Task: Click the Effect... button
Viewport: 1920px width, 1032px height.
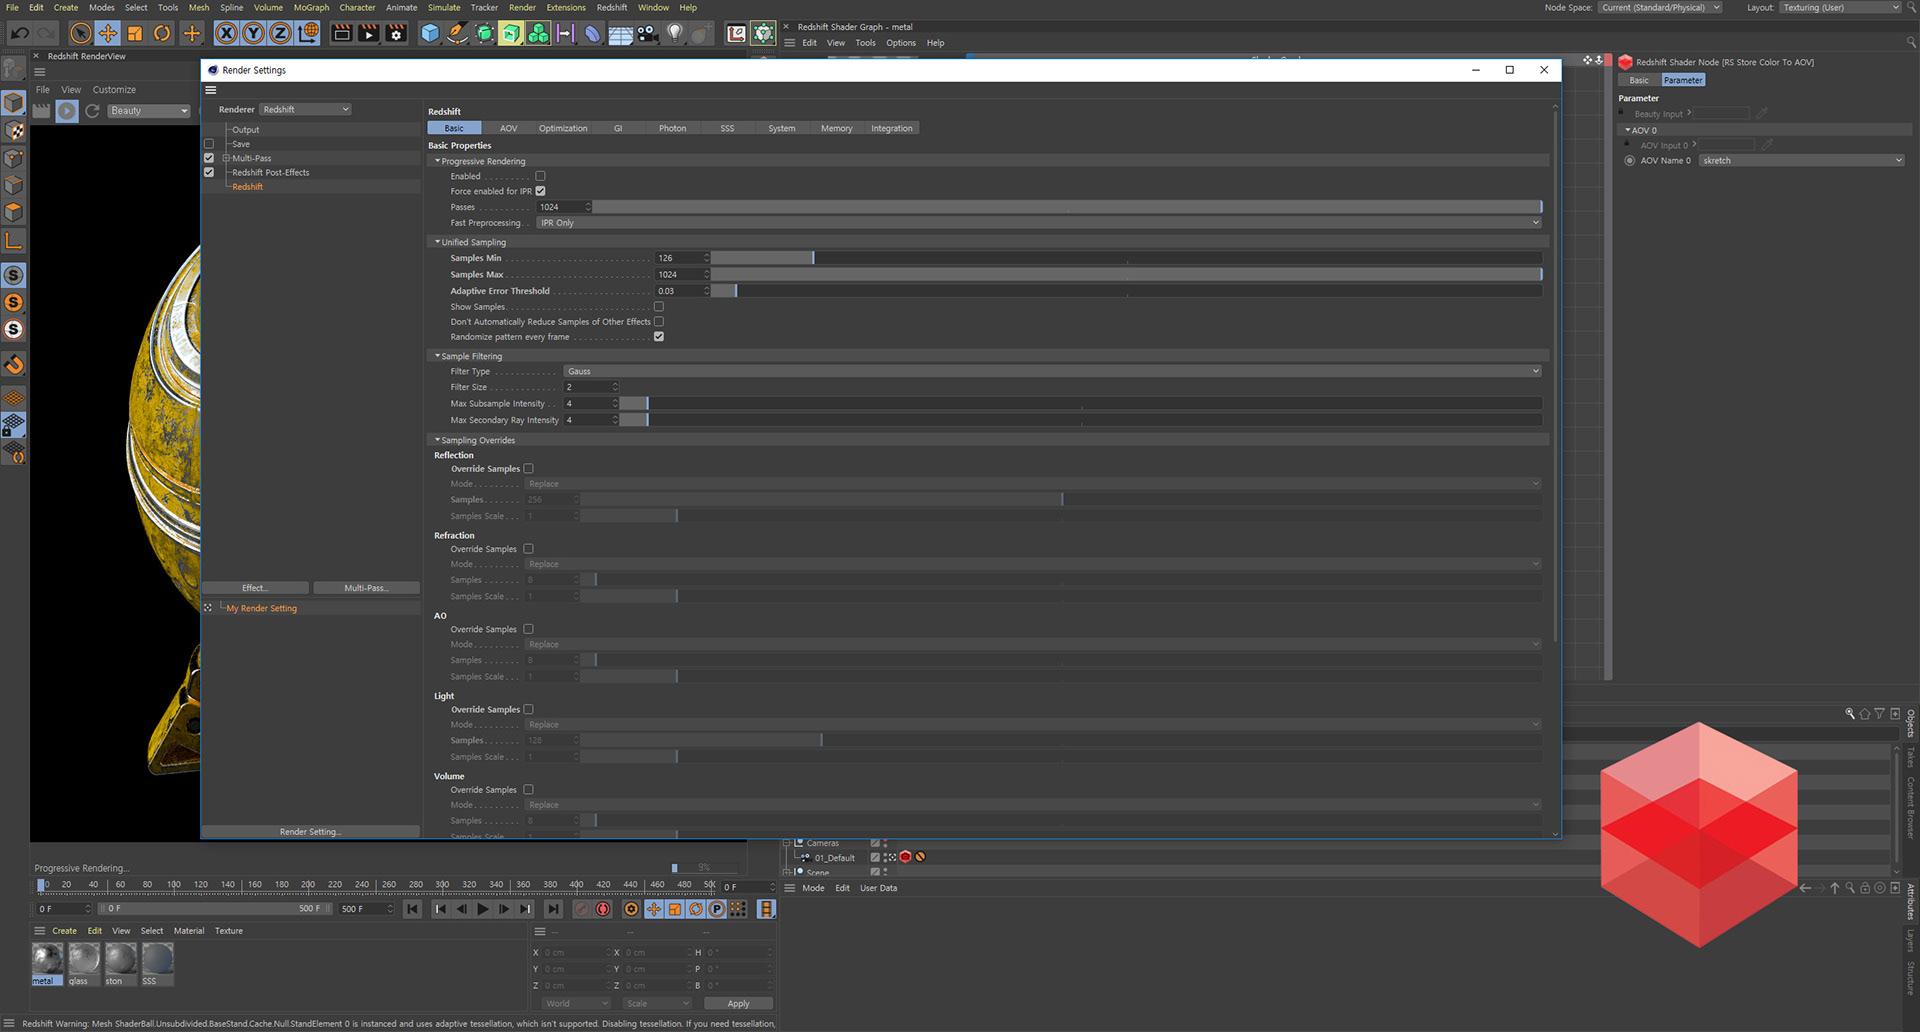Action: 255,588
